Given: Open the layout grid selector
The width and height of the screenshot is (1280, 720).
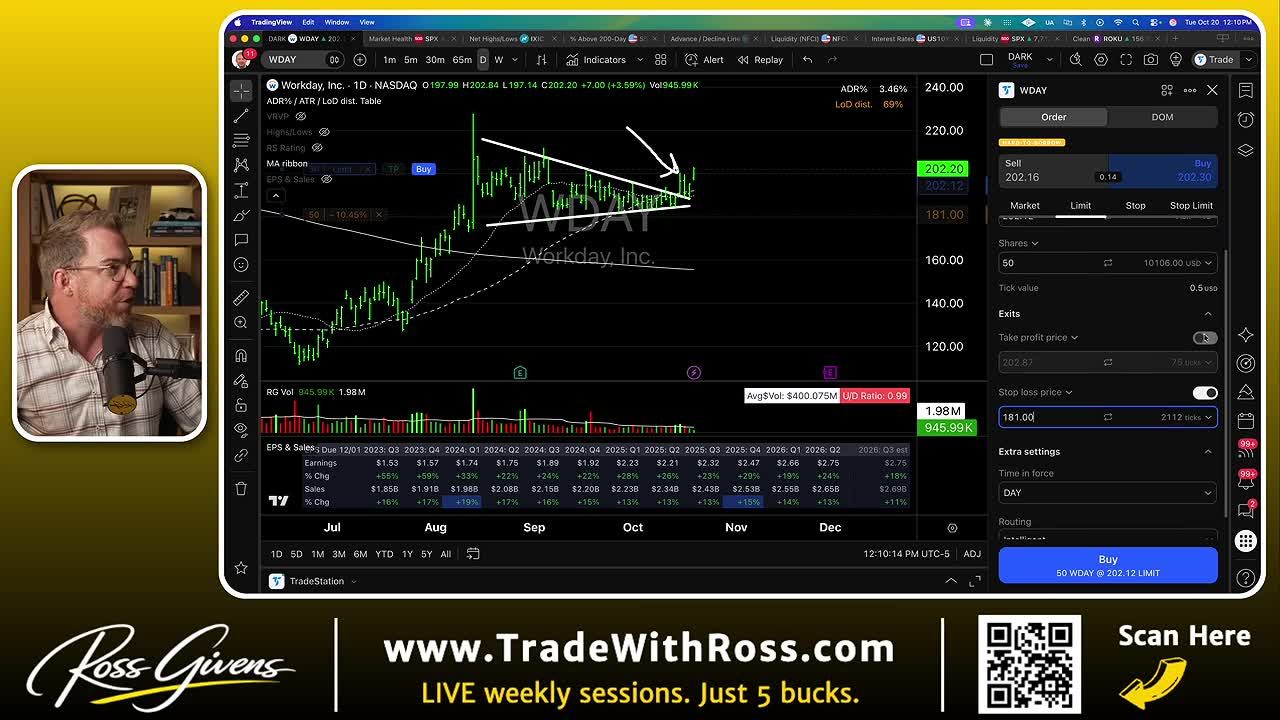Looking at the screenshot, I should pos(660,60).
